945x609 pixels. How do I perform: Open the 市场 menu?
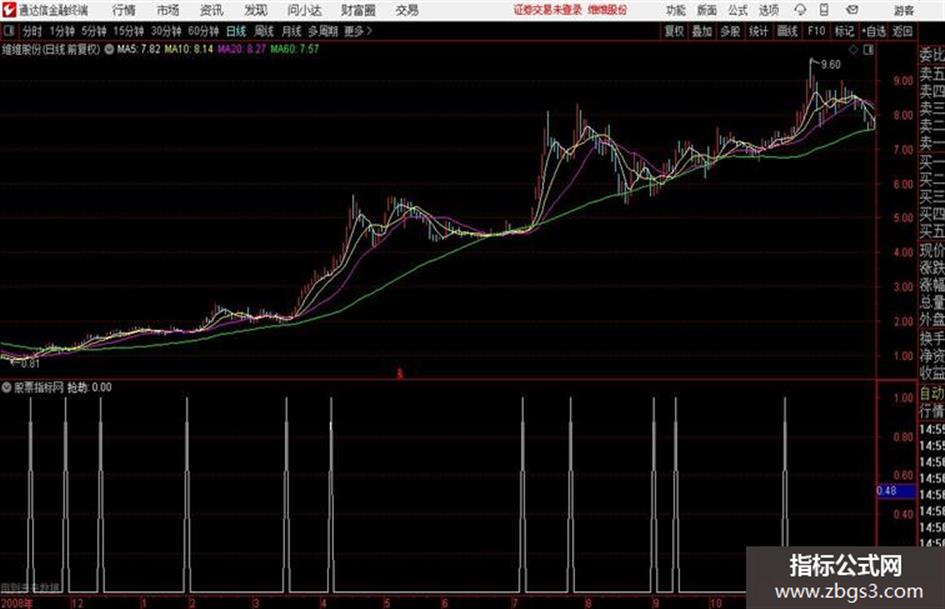point(168,10)
